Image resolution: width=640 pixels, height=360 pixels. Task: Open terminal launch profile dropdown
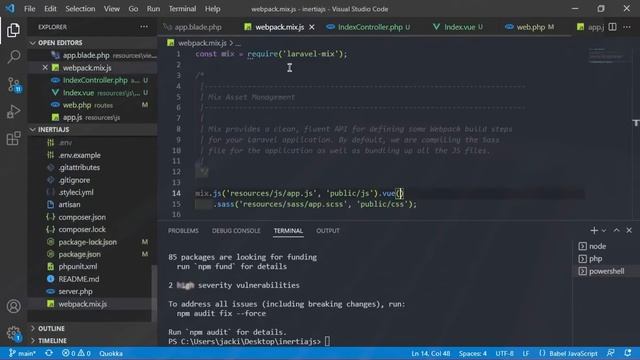point(604,231)
